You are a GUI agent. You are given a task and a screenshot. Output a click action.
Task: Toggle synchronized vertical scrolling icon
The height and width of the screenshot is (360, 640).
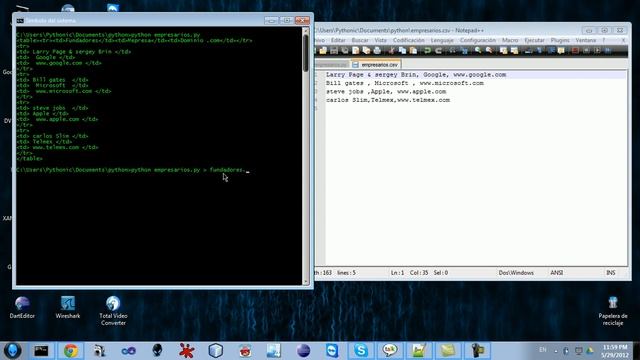(x=503, y=51)
